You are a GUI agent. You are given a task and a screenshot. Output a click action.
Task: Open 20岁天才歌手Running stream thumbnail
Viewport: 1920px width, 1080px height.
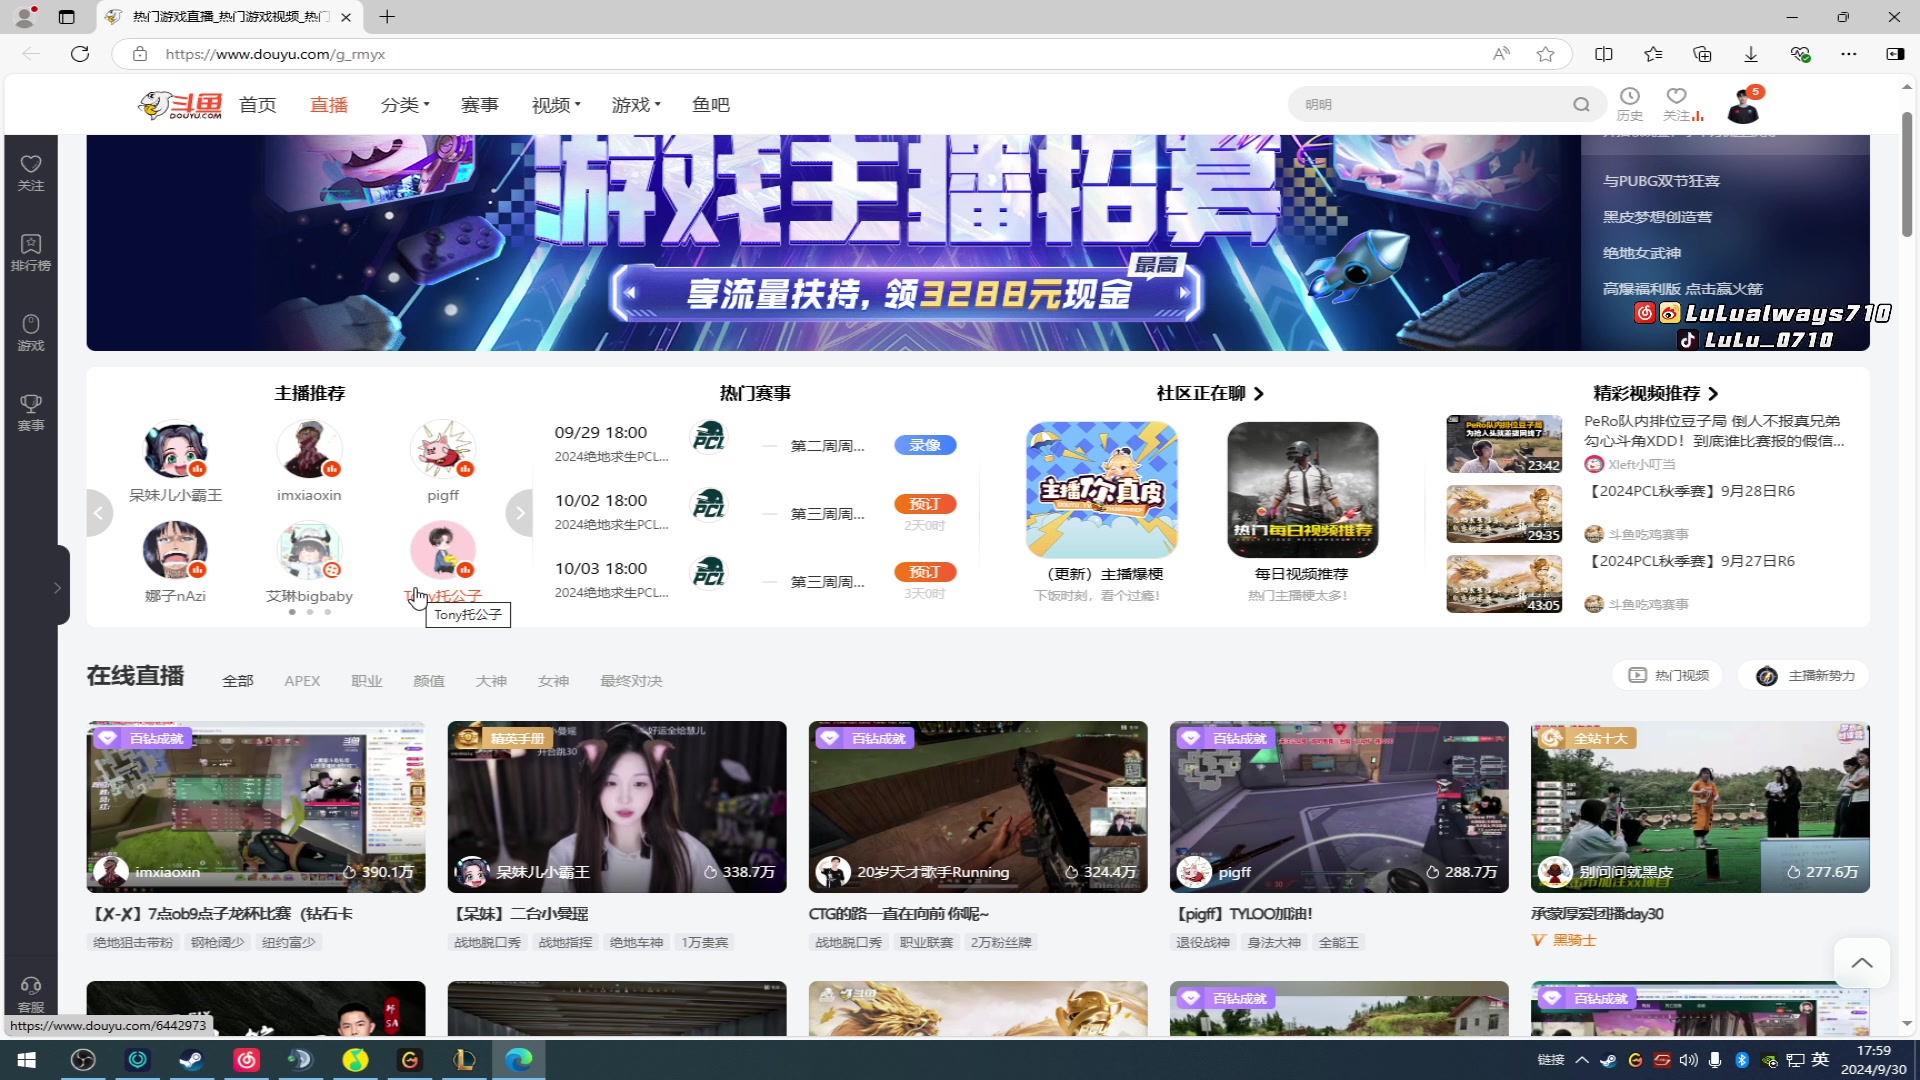tap(978, 807)
